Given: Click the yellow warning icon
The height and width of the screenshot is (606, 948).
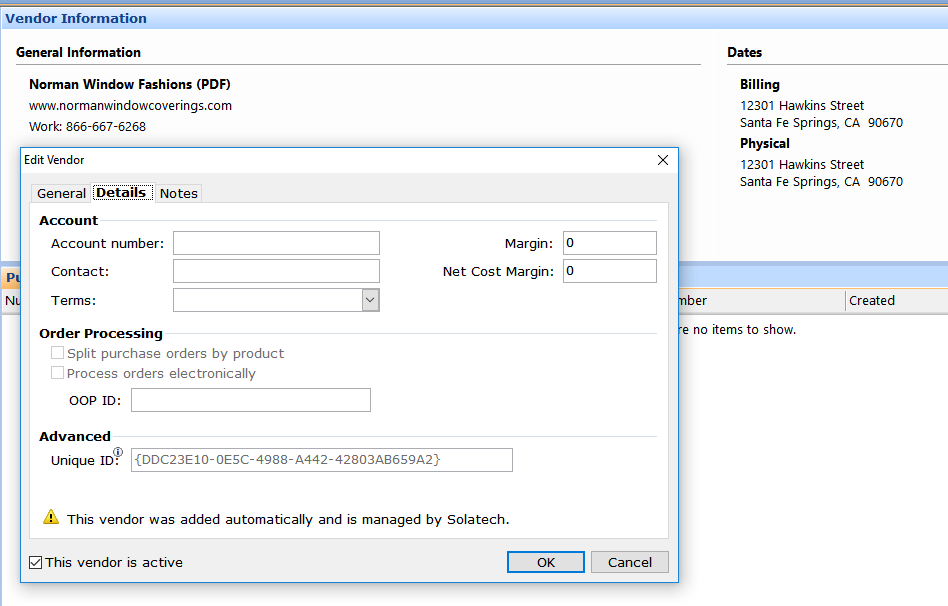Looking at the screenshot, I should pyautogui.click(x=51, y=517).
